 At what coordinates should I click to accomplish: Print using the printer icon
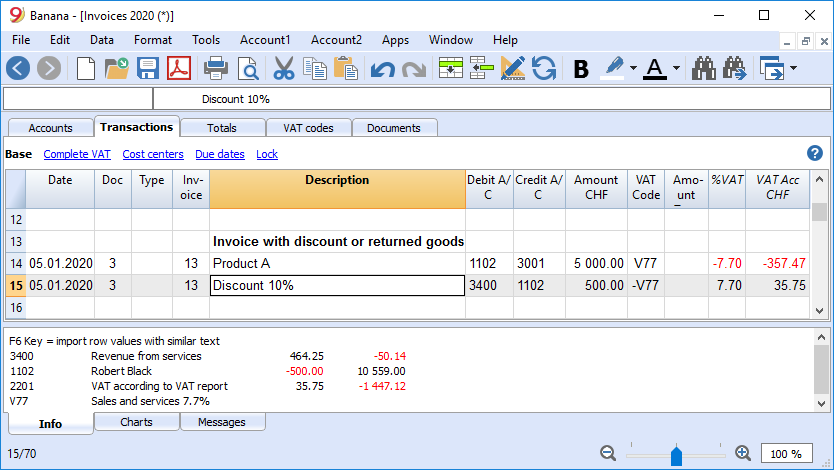click(x=216, y=69)
